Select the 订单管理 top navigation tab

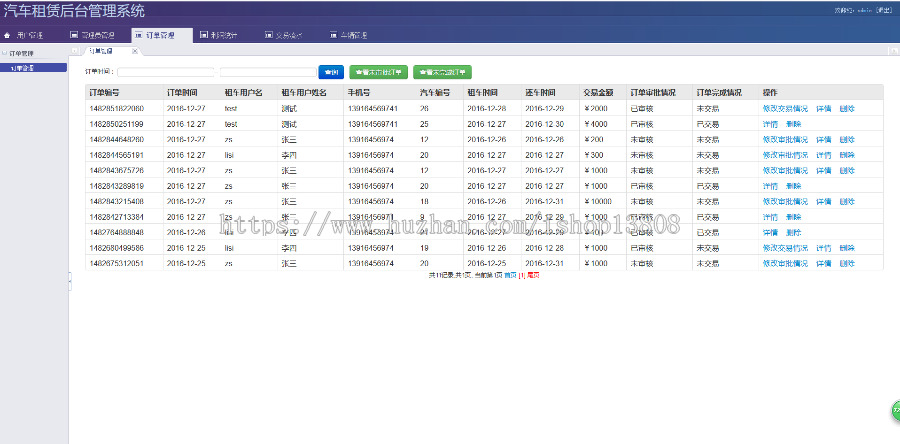click(161, 35)
